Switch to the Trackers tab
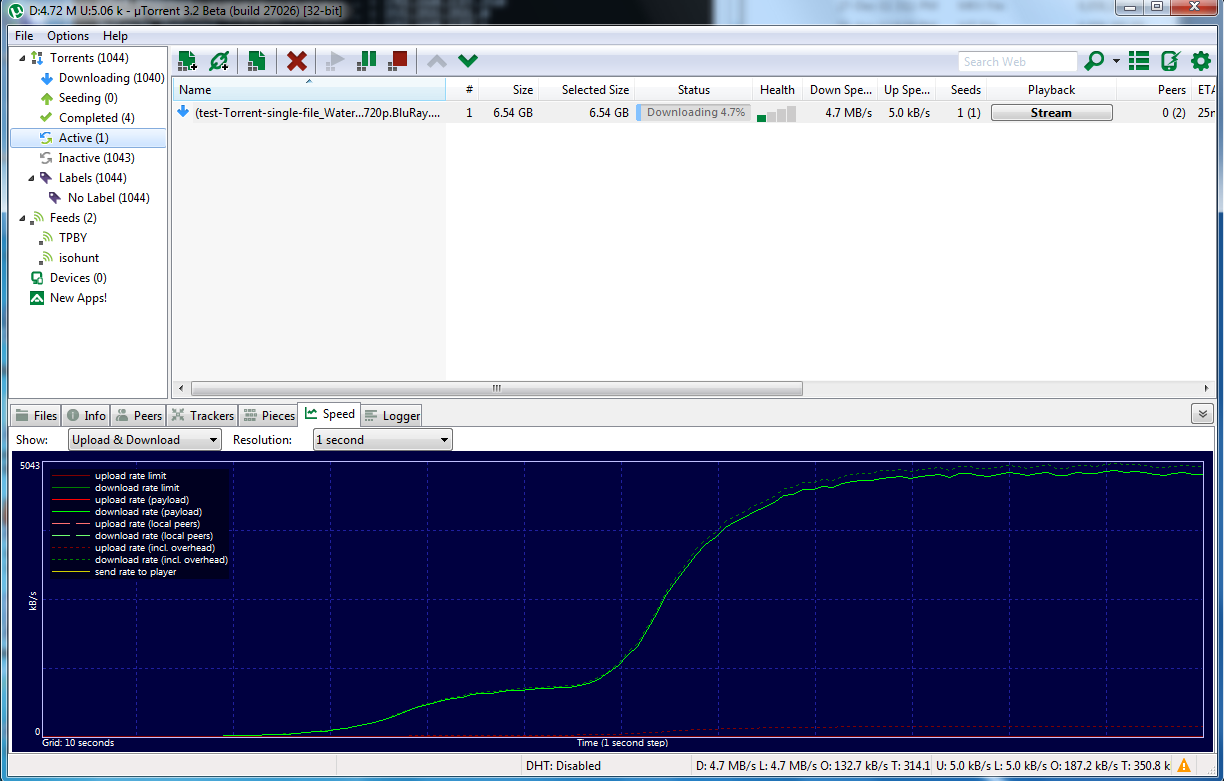This screenshot has height=781, width=1224. [x=203, y=415]
